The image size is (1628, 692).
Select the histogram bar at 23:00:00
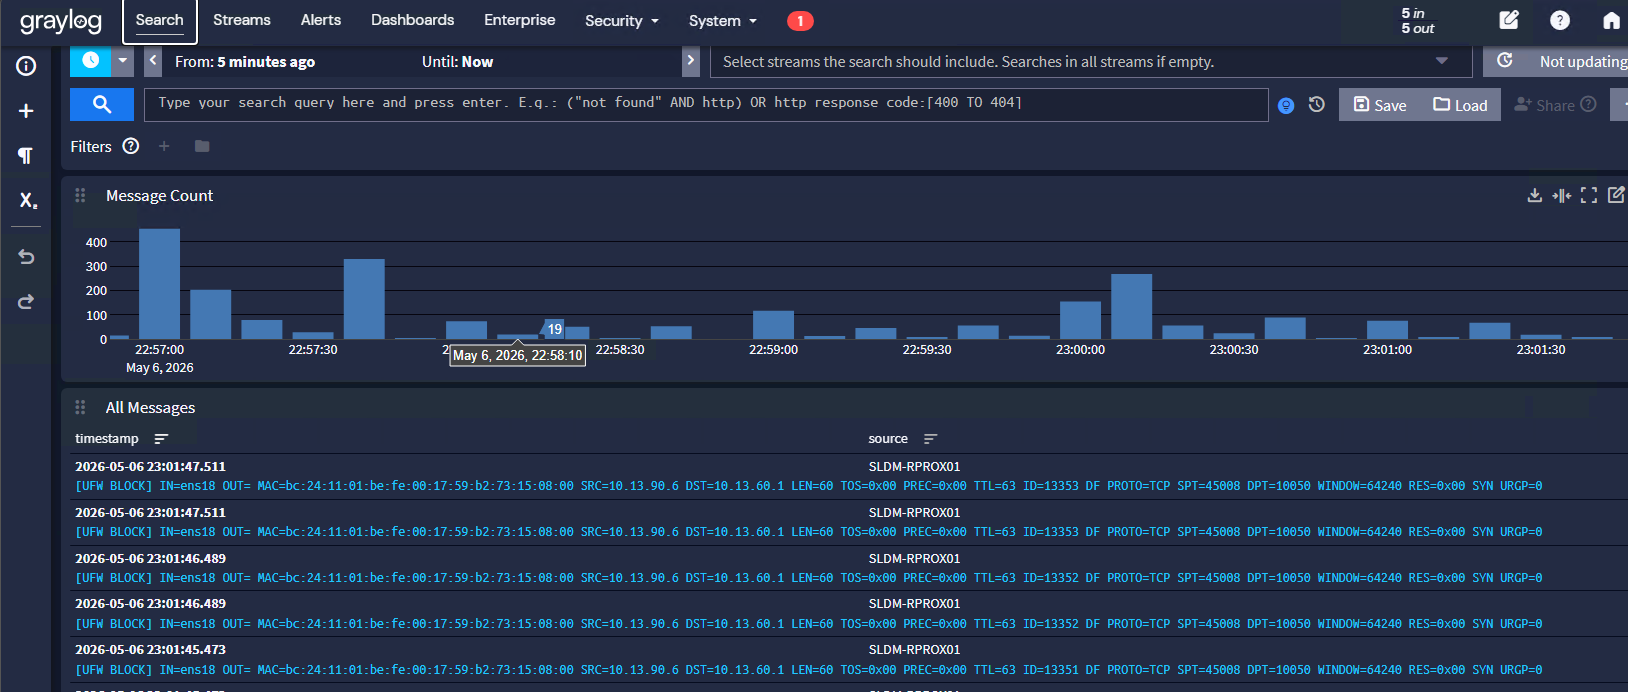1080,320
